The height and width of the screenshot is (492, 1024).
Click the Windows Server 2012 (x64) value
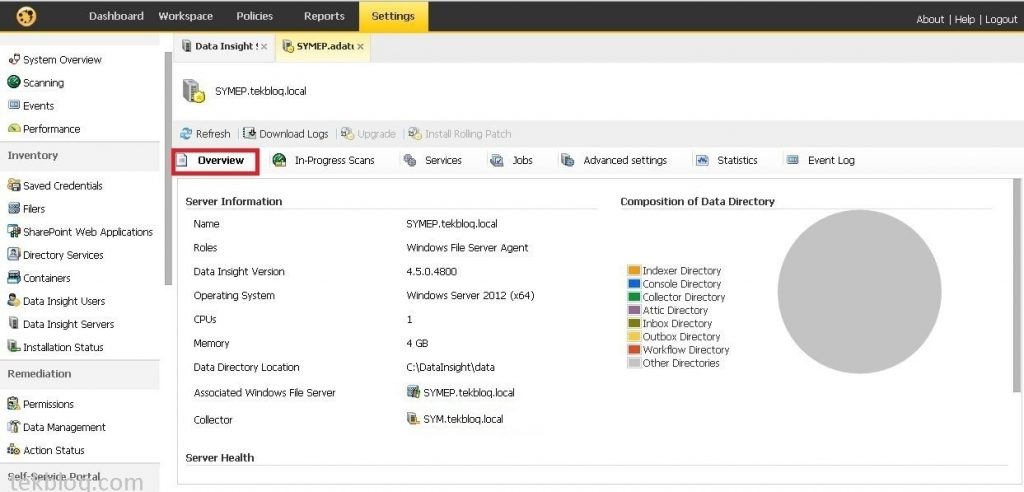tap(470, 295)
